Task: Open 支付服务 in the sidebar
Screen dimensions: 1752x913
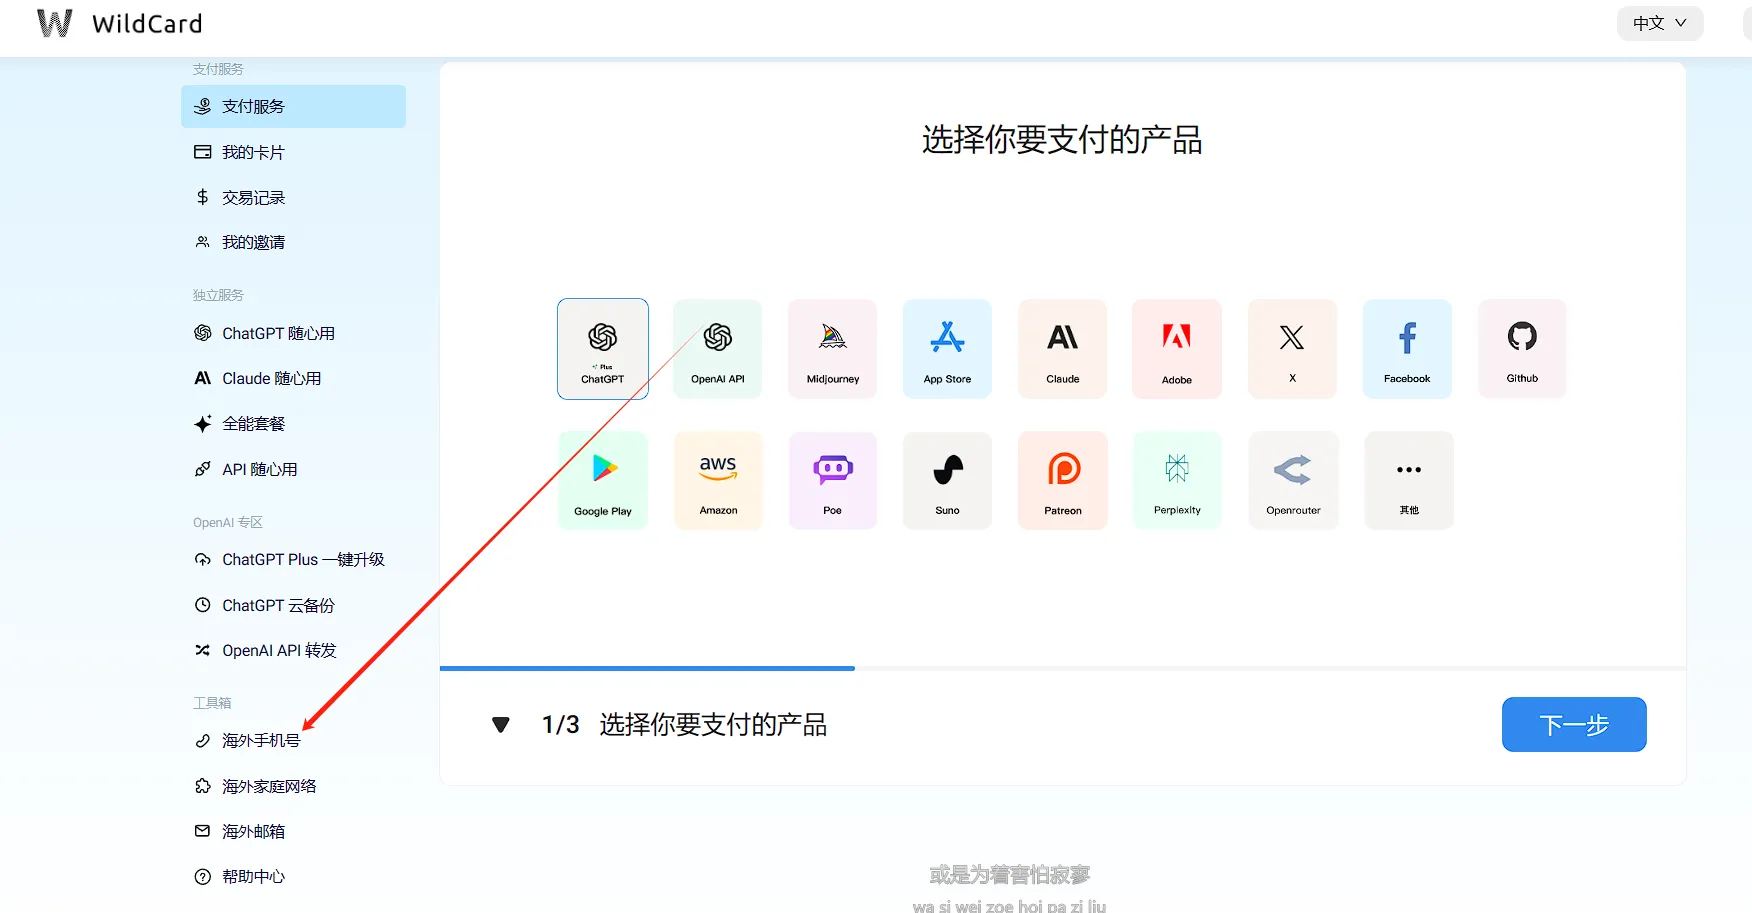Action: [x=293, y=106]
